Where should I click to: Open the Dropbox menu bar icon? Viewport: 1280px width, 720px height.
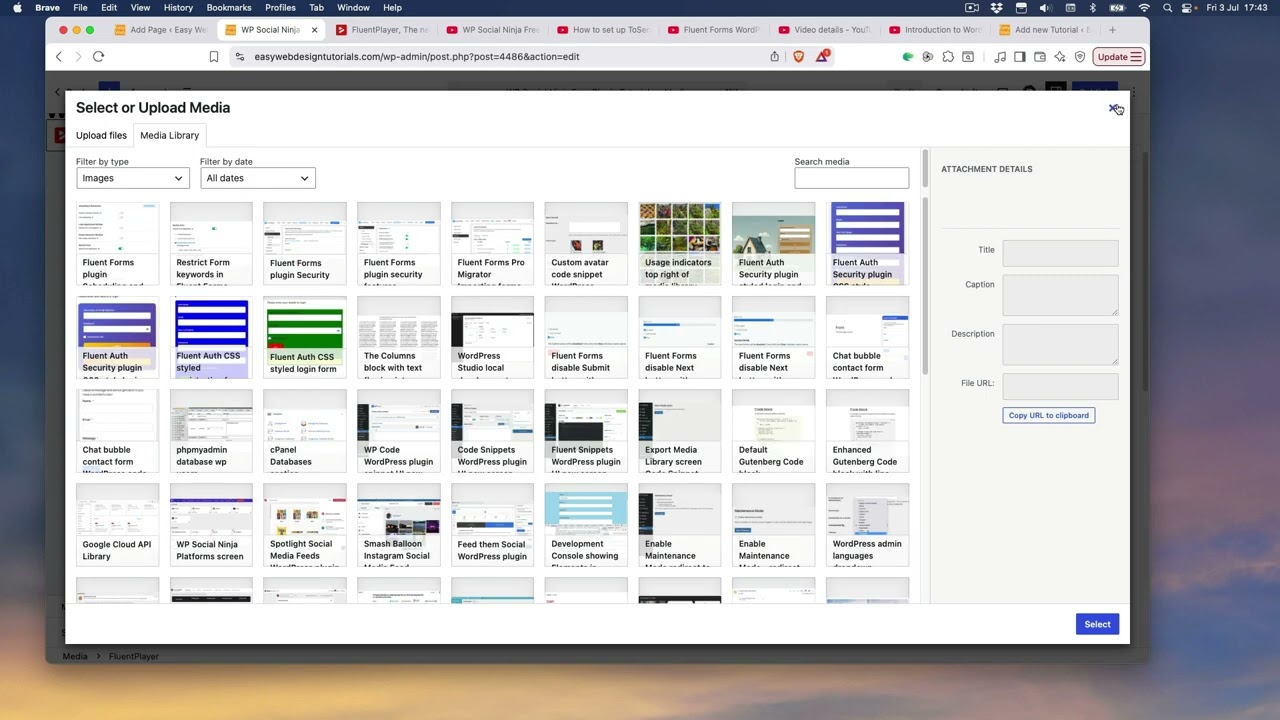(x=996, y=8)
